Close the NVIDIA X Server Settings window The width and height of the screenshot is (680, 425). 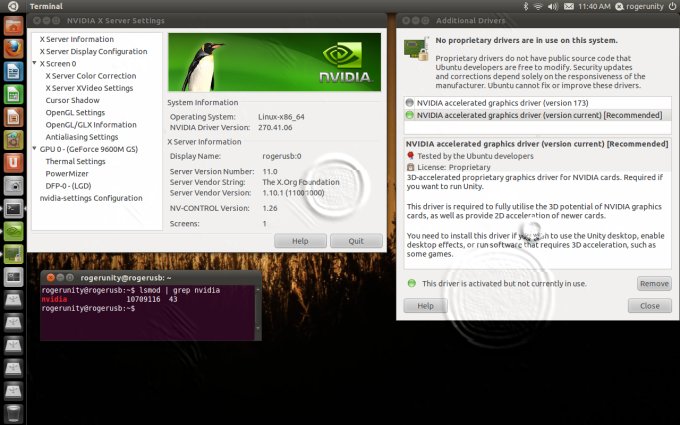[37, 20]
